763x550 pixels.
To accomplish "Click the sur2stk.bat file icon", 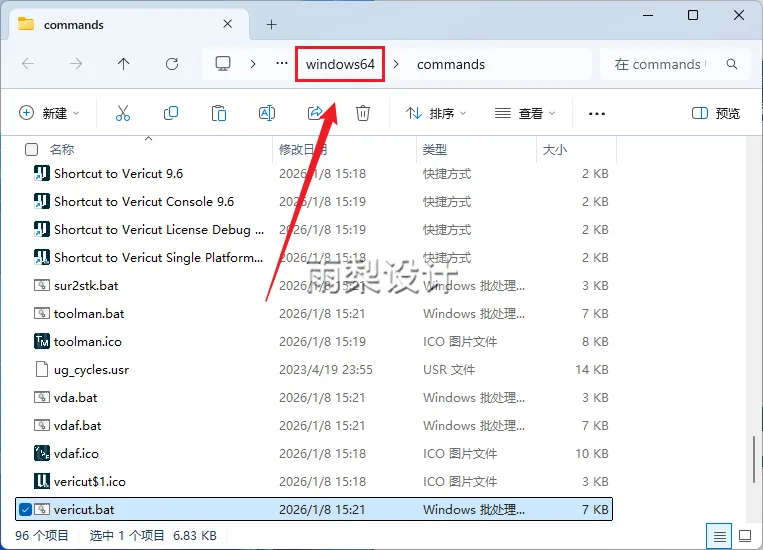I will 42,286.
